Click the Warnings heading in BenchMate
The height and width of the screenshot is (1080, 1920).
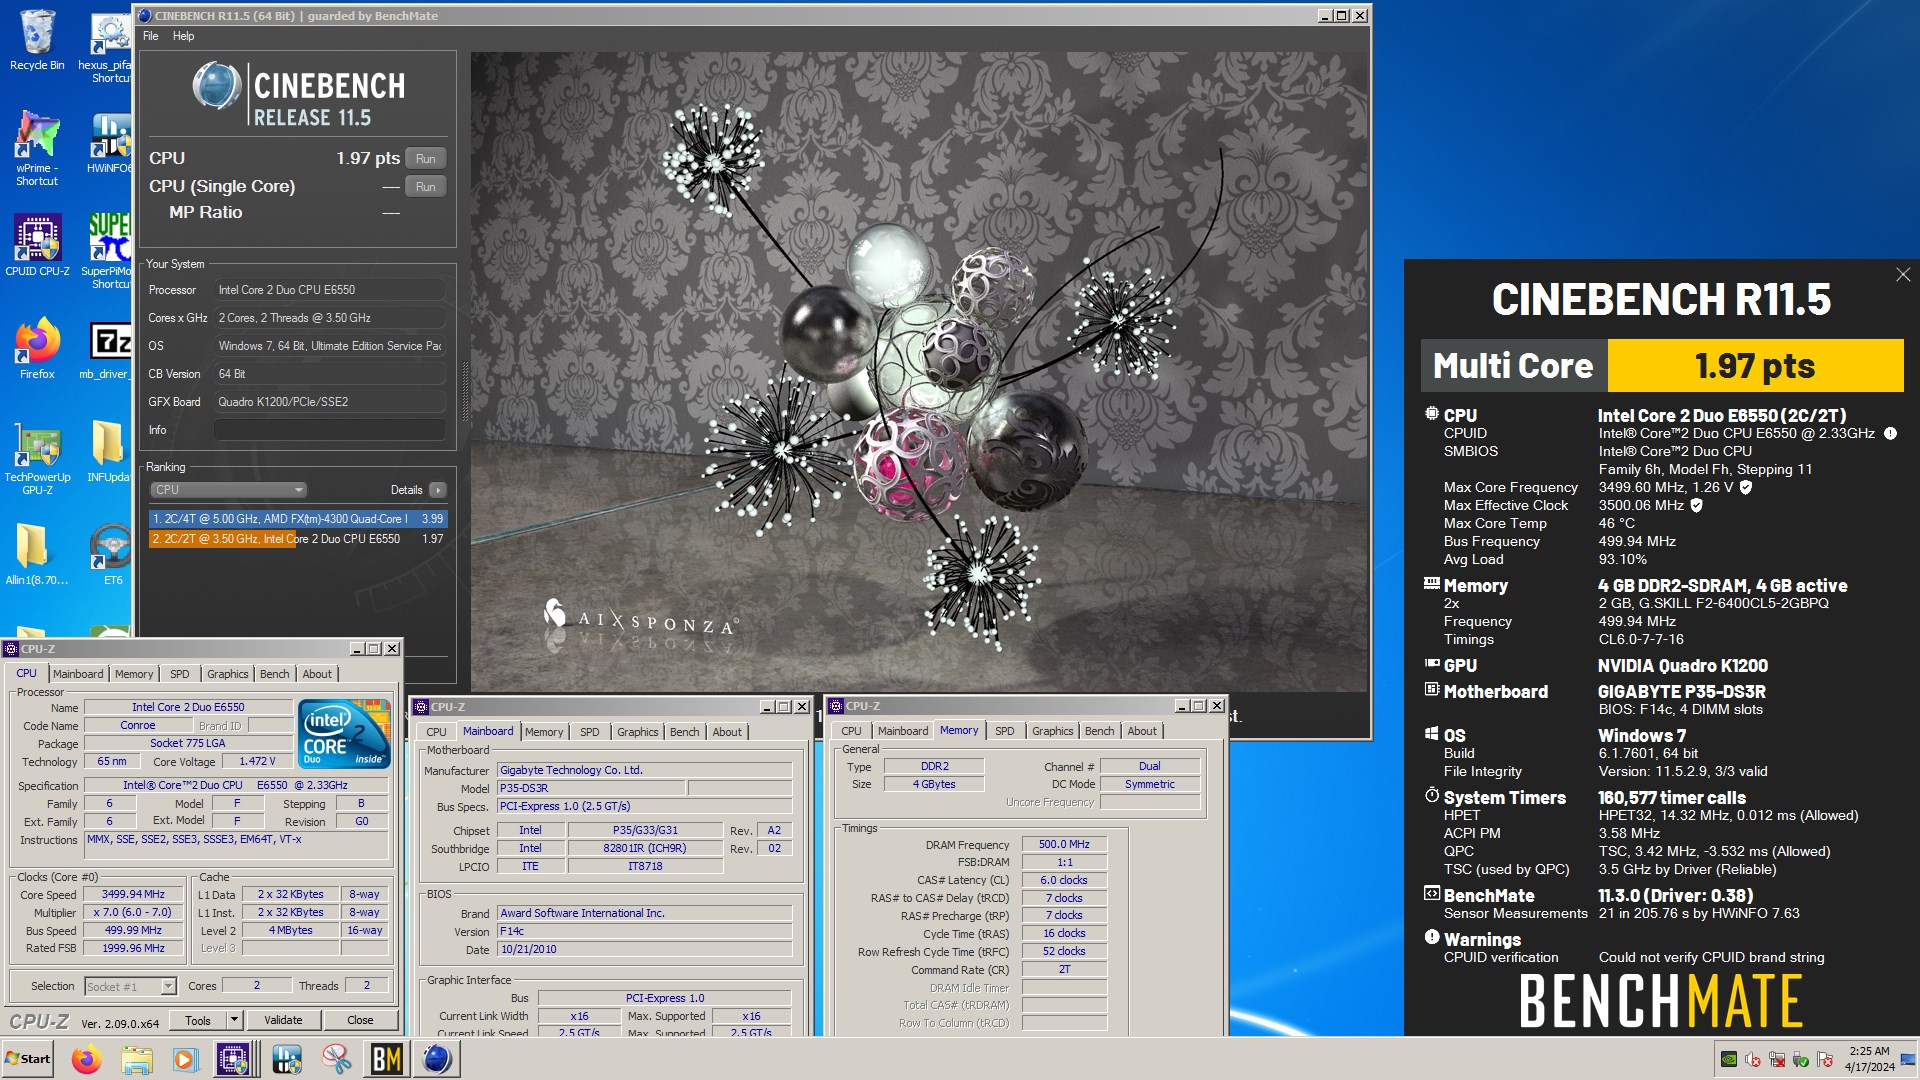pos(1482,940)
